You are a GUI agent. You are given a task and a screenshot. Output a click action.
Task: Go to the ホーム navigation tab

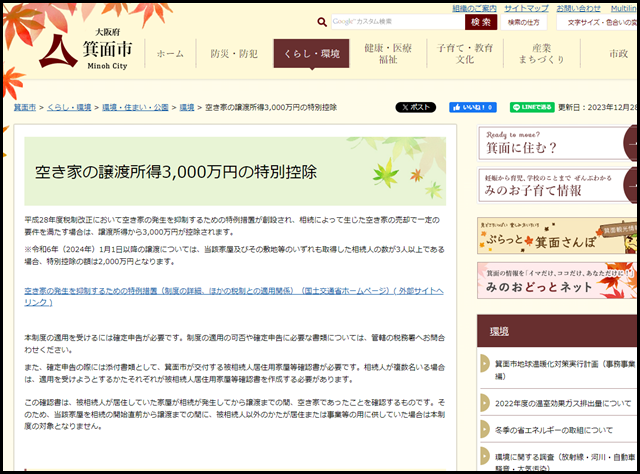170,53
